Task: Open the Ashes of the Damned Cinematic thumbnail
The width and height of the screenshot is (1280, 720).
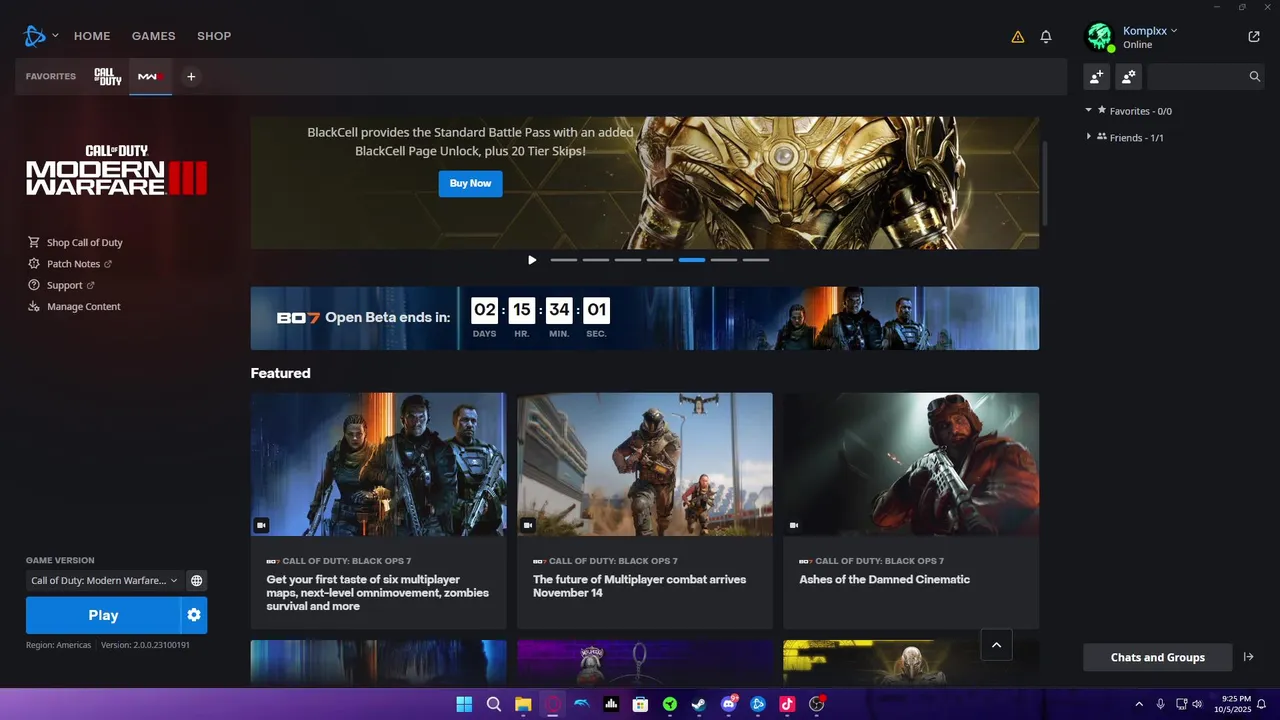Action: click(911, 464)
